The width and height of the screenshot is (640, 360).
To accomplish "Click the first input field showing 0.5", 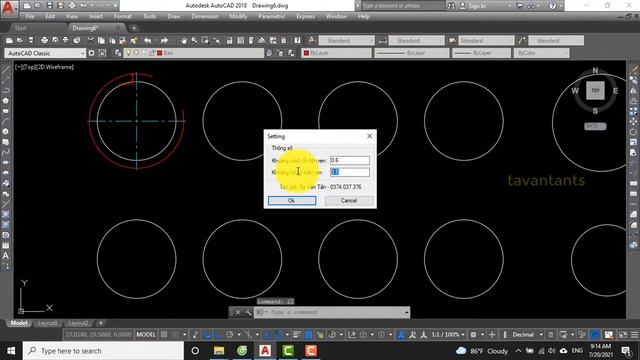I will pos(350,160).
